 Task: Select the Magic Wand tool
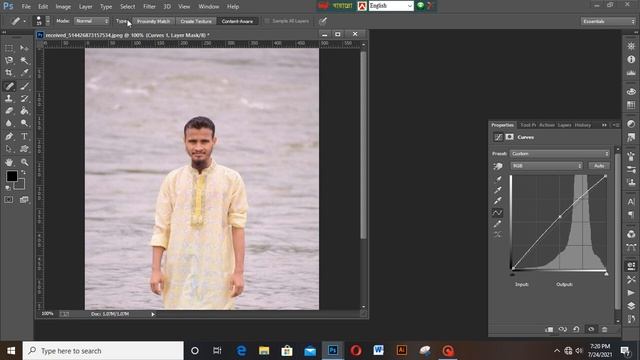point(24,60)
